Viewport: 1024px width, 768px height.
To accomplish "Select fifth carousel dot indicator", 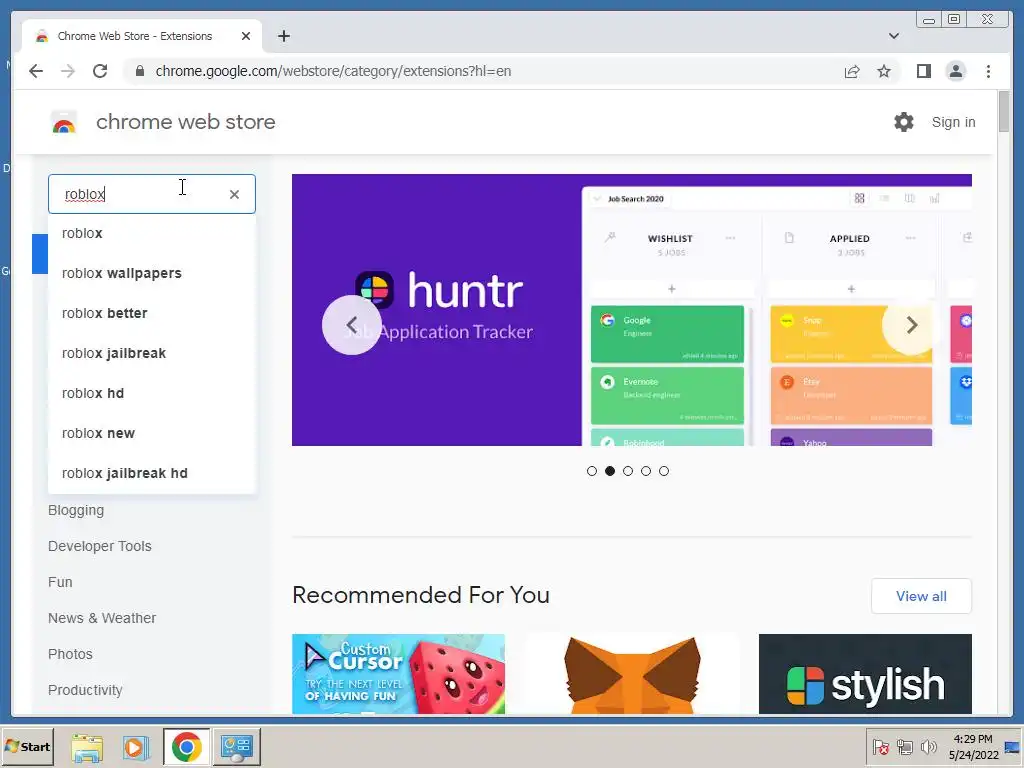I will (664, 471).
